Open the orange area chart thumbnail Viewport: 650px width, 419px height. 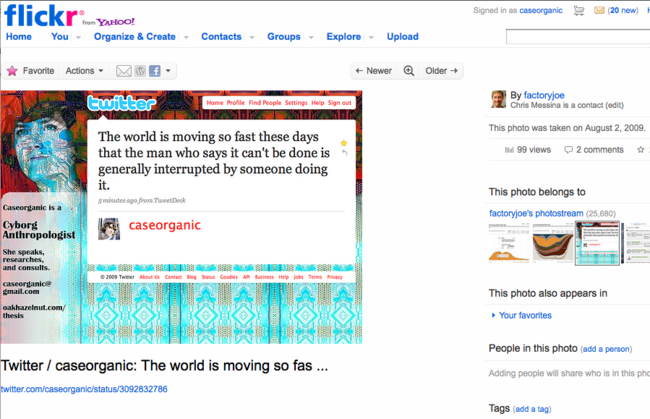[509, 242]
